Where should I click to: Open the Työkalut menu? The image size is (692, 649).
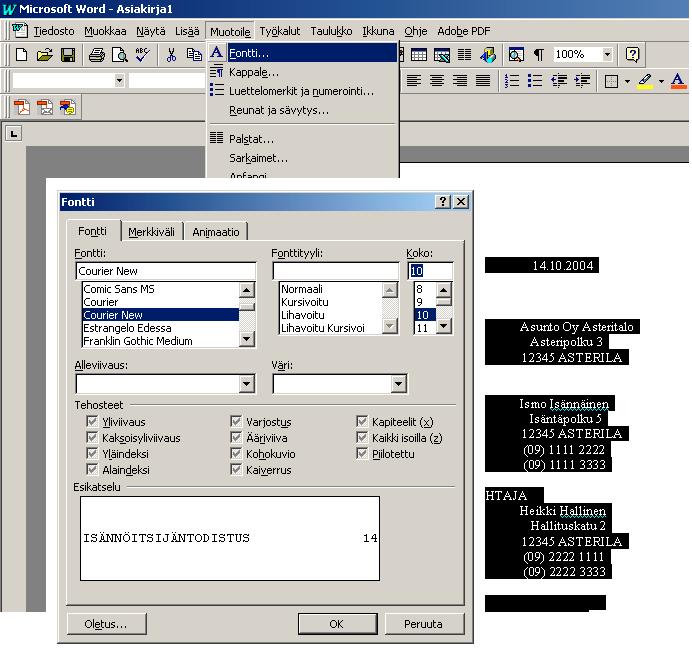pos(279,31)
